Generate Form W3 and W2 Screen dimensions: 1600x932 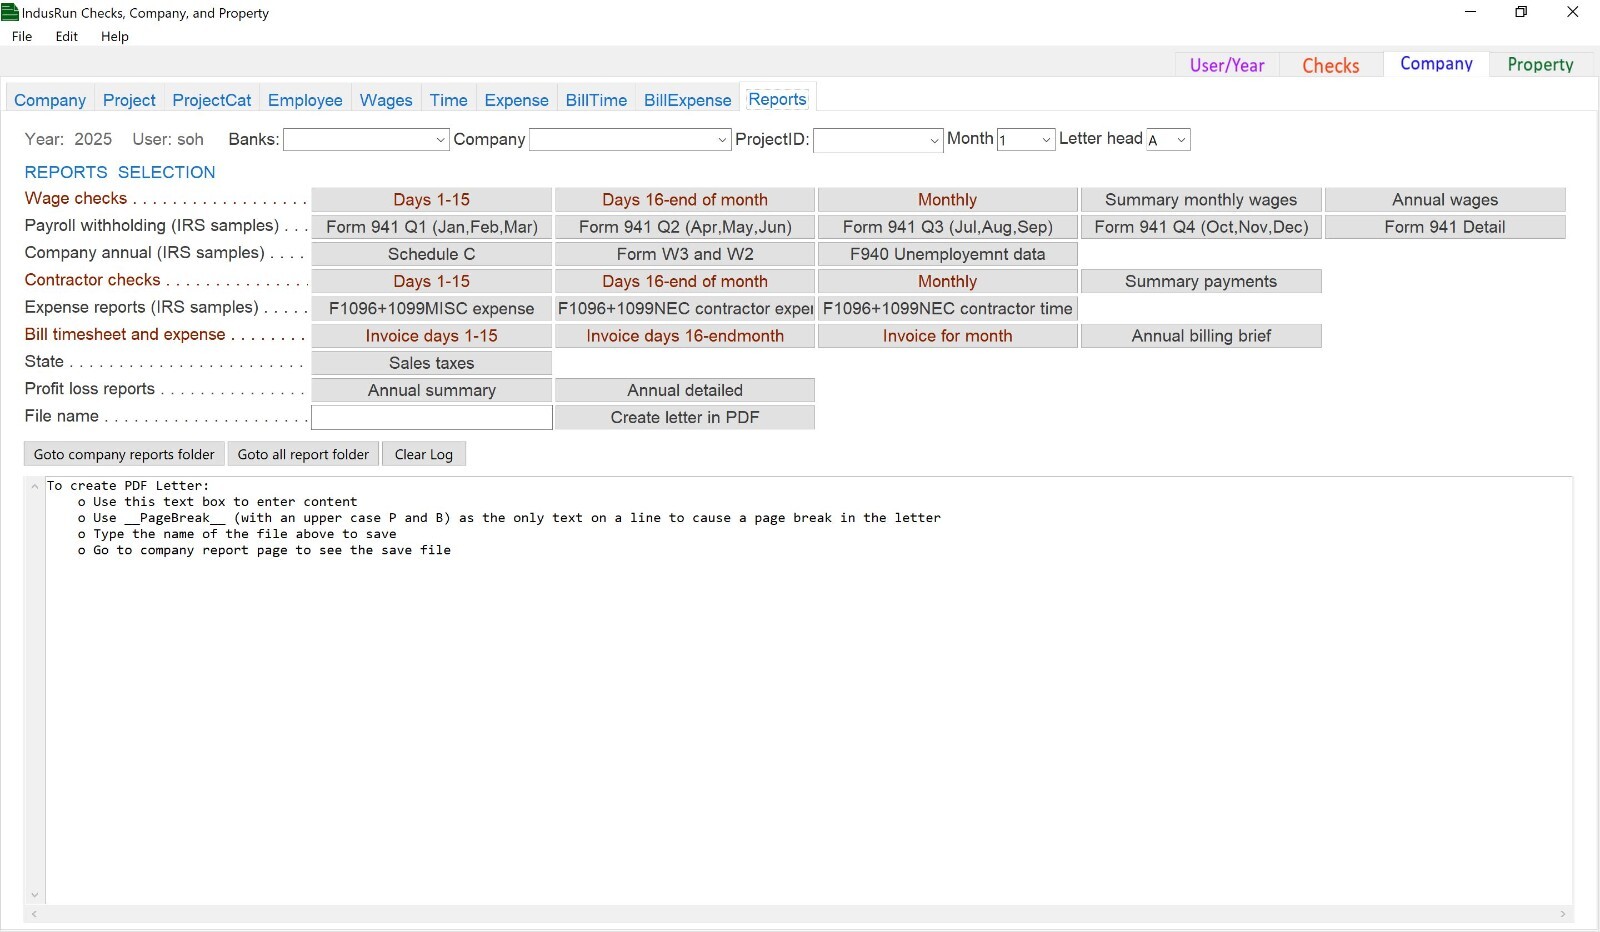click(685, 254)
